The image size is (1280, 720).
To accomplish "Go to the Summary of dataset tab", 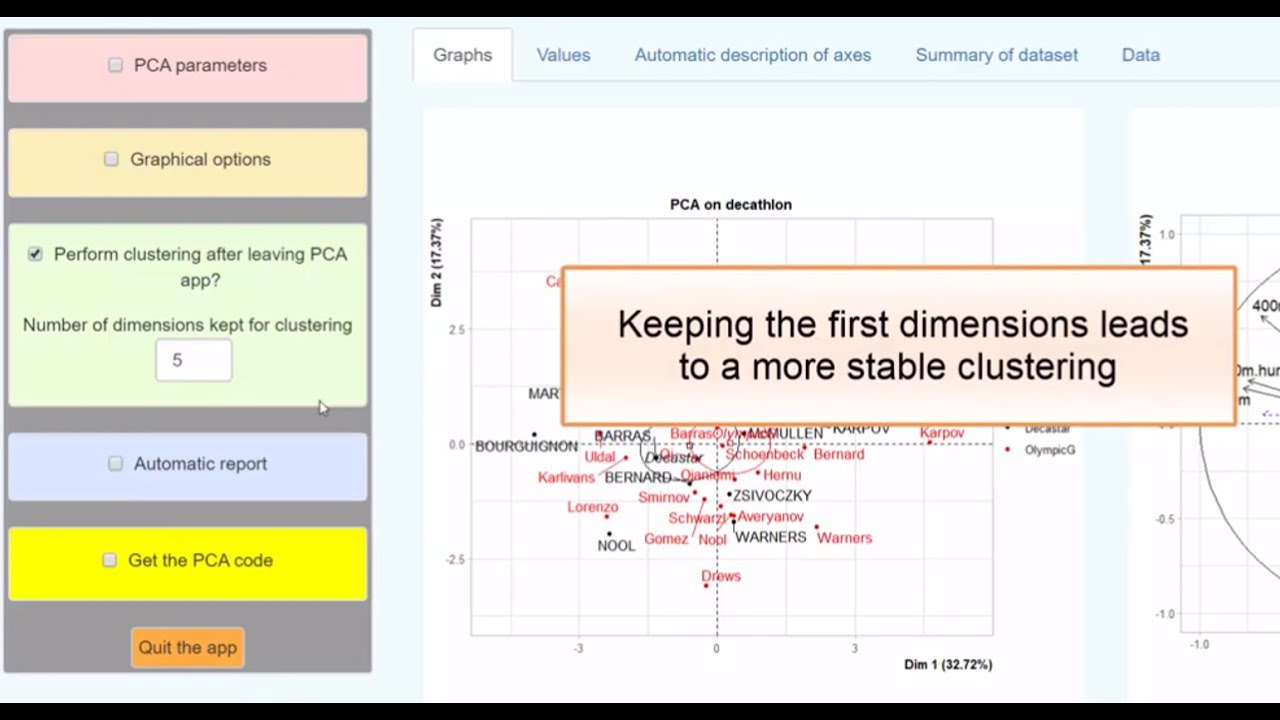I will pos(997,55).
